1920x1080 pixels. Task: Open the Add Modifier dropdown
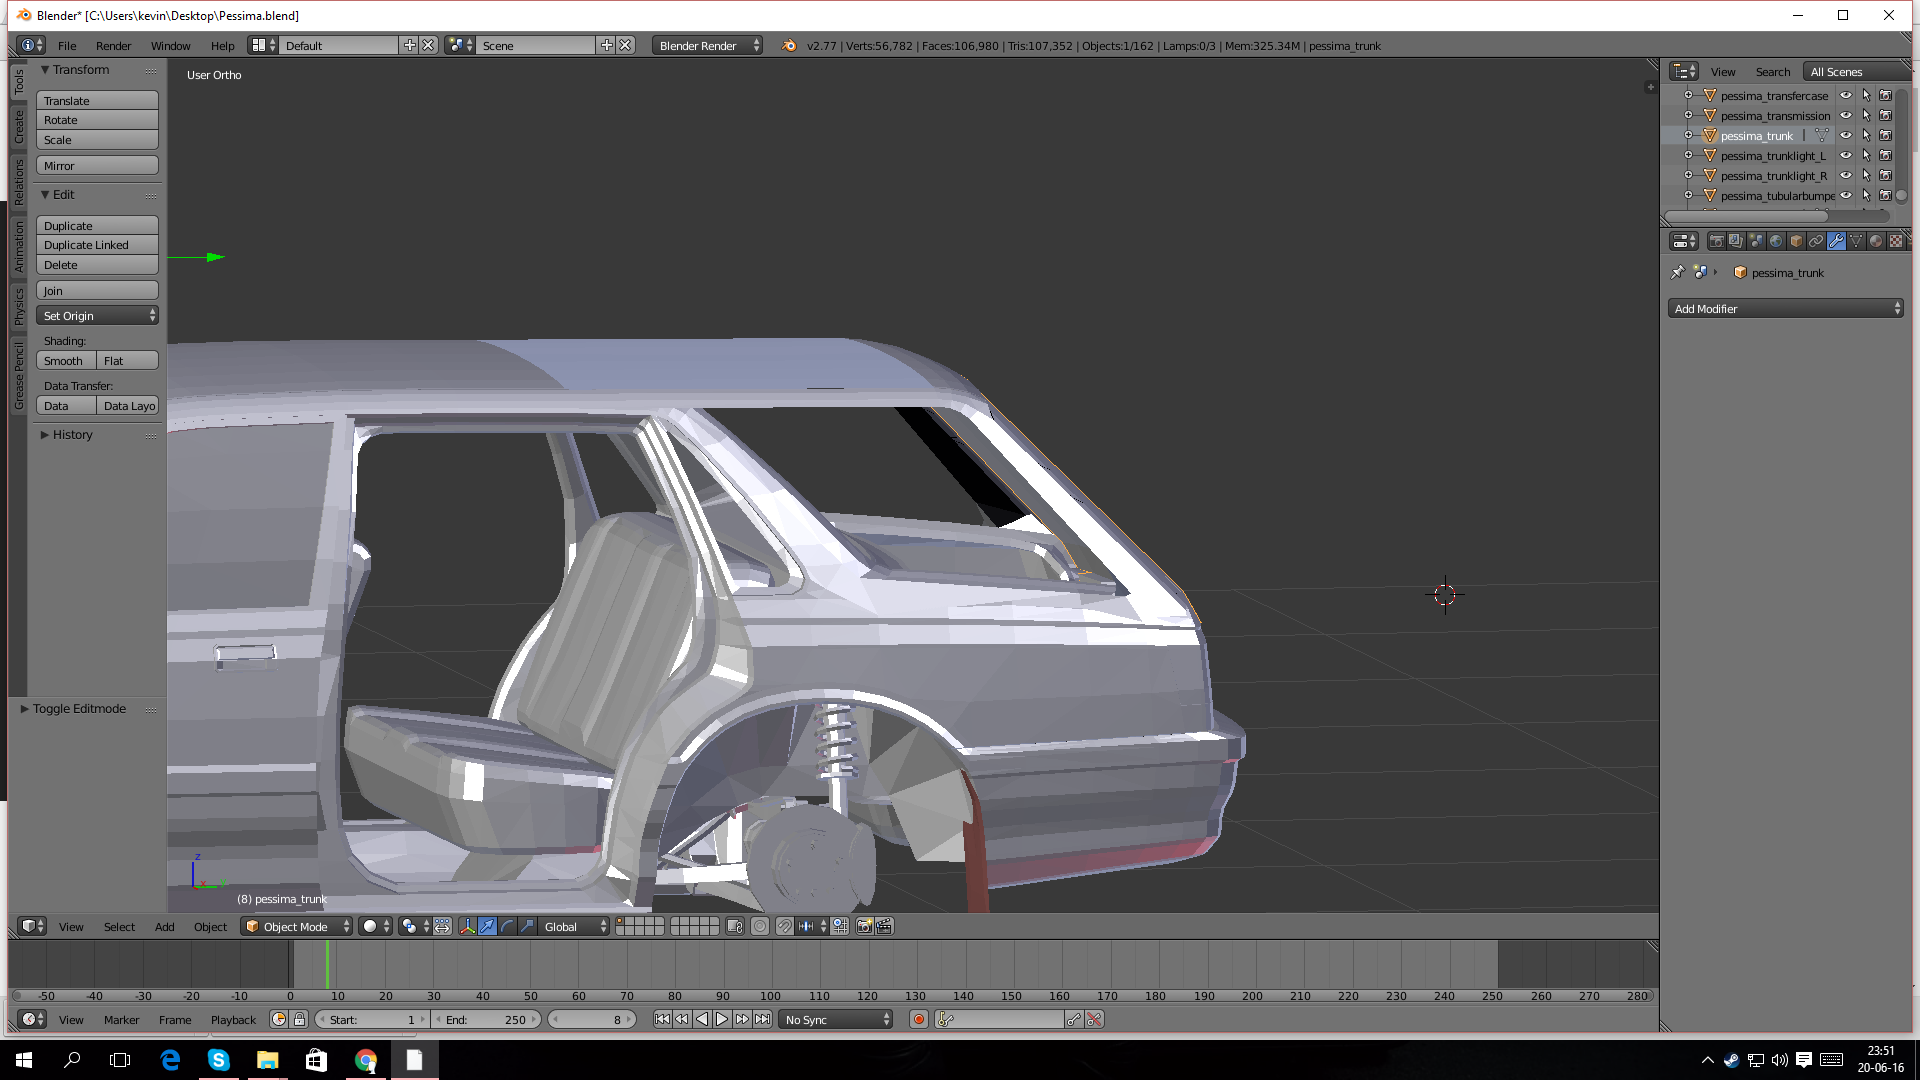click(x=1785, y=309)
